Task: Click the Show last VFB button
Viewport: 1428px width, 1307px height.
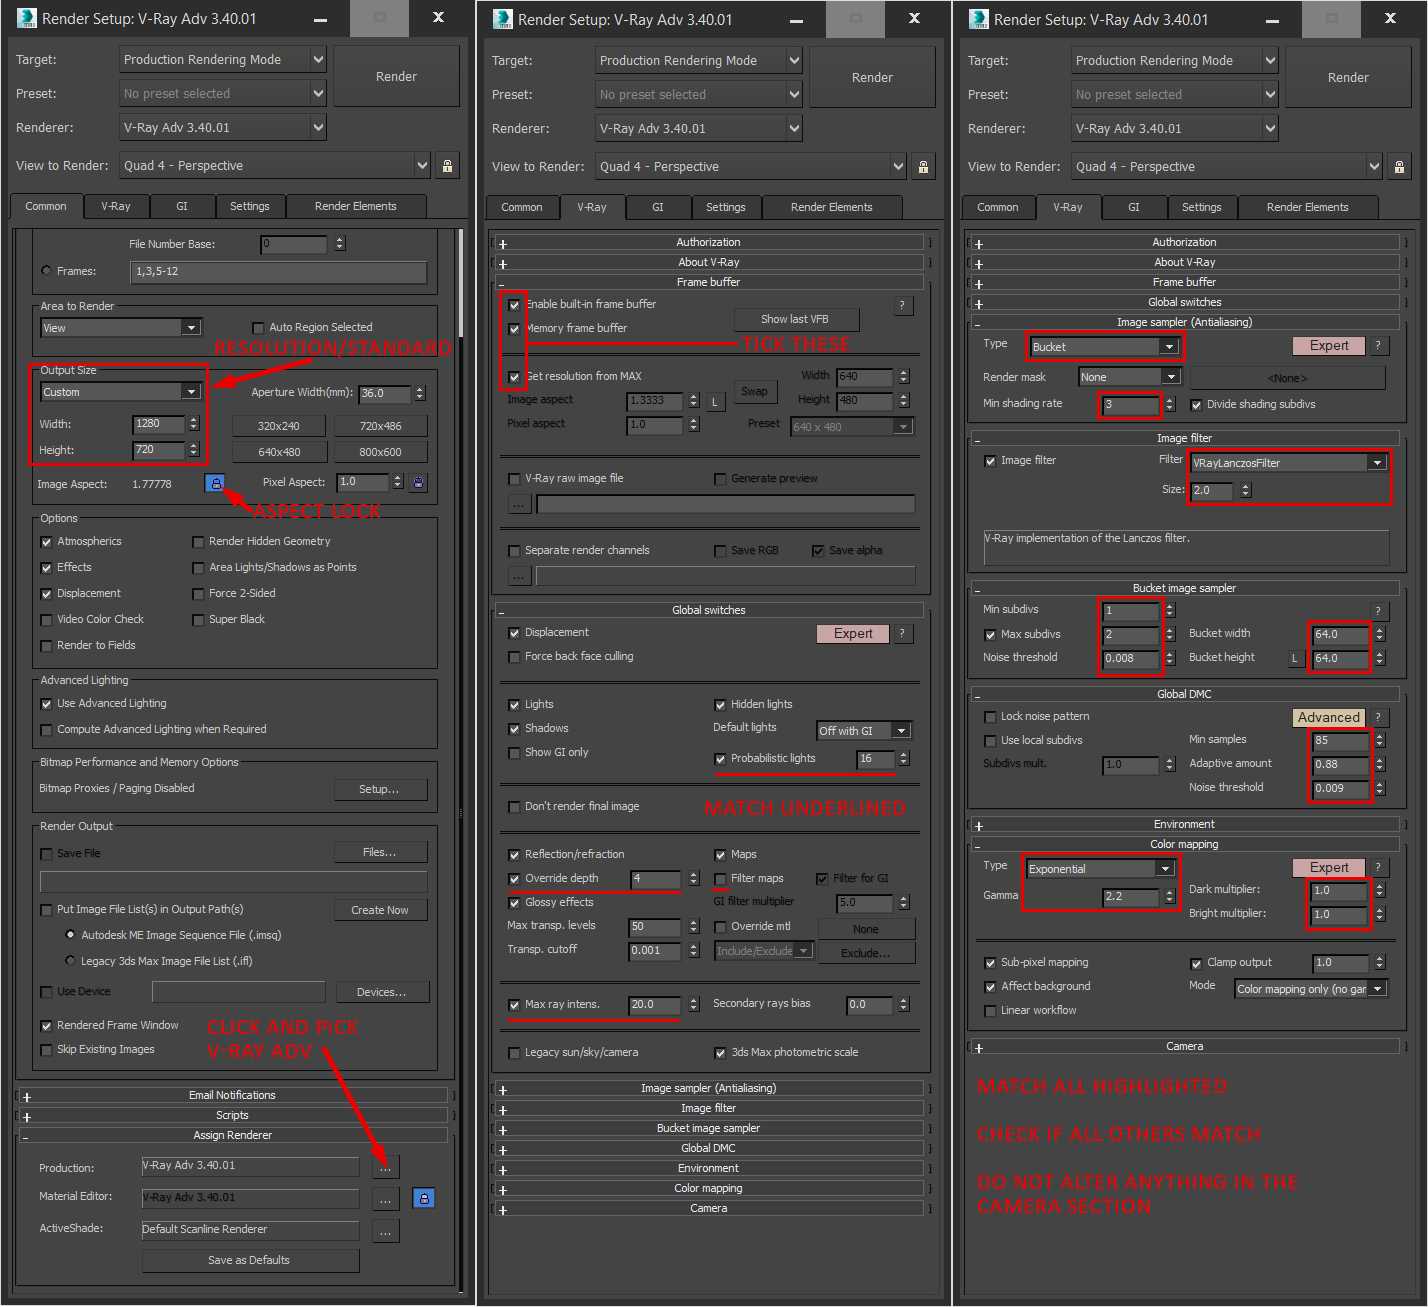Action: (795, 319)
